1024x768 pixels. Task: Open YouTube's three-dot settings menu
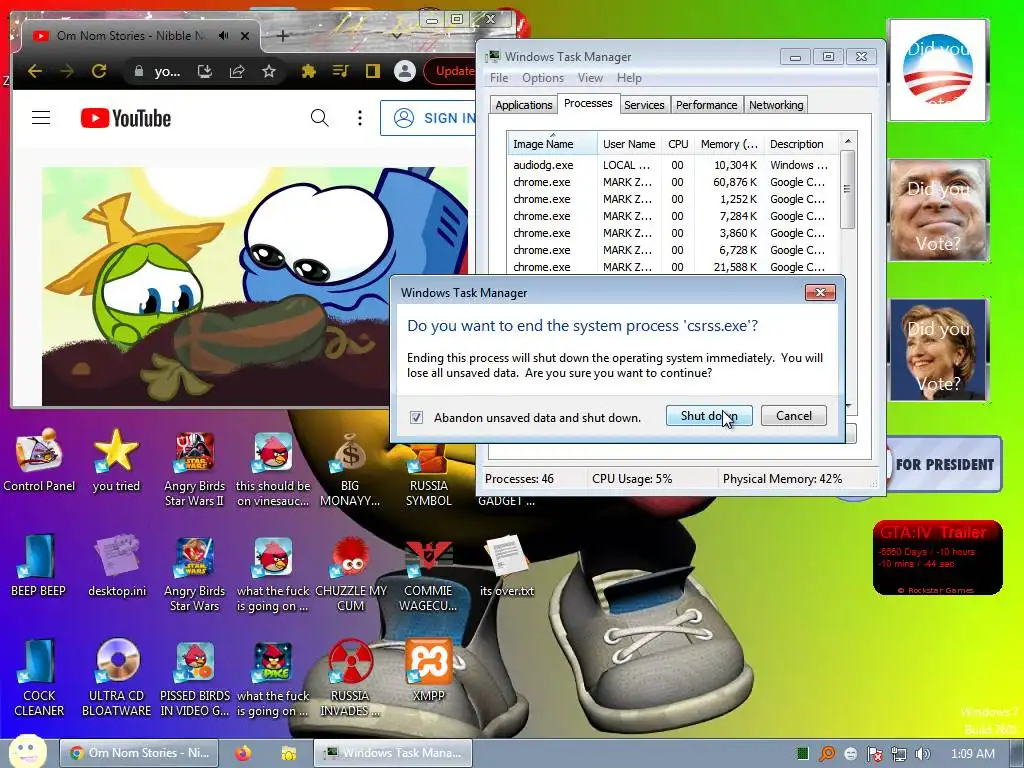(360, 118)
